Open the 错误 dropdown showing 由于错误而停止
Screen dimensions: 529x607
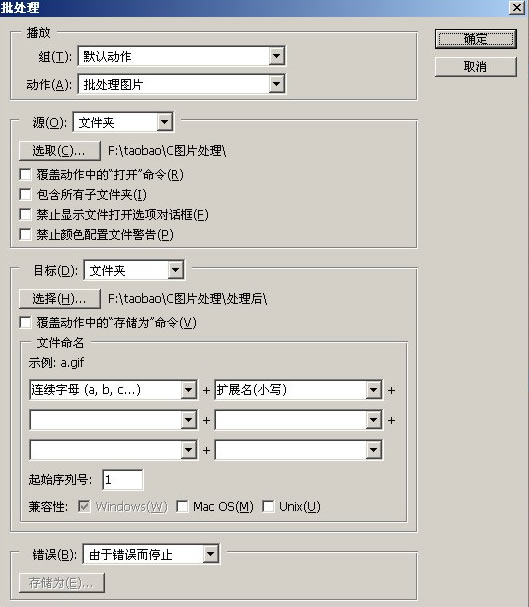[x=151, y=554]
